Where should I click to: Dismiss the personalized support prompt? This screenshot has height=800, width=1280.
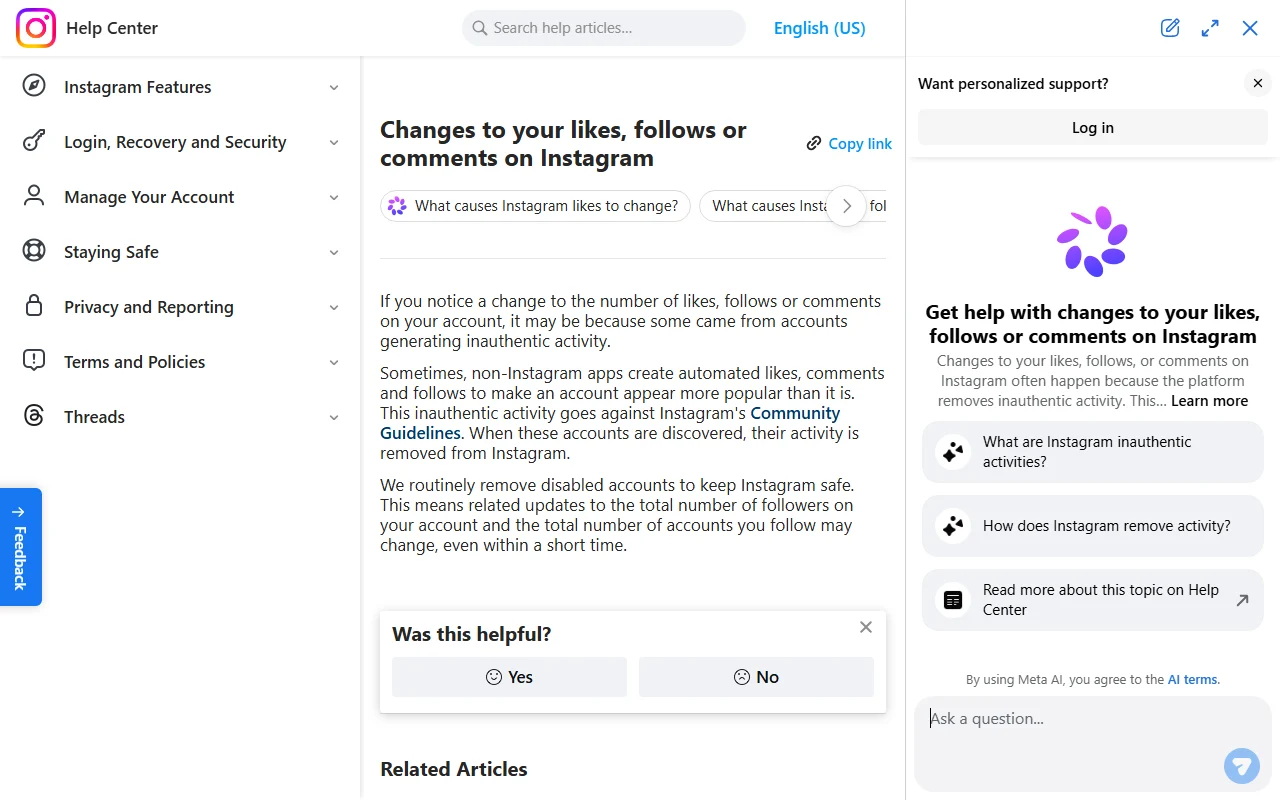pos(1258,83)
